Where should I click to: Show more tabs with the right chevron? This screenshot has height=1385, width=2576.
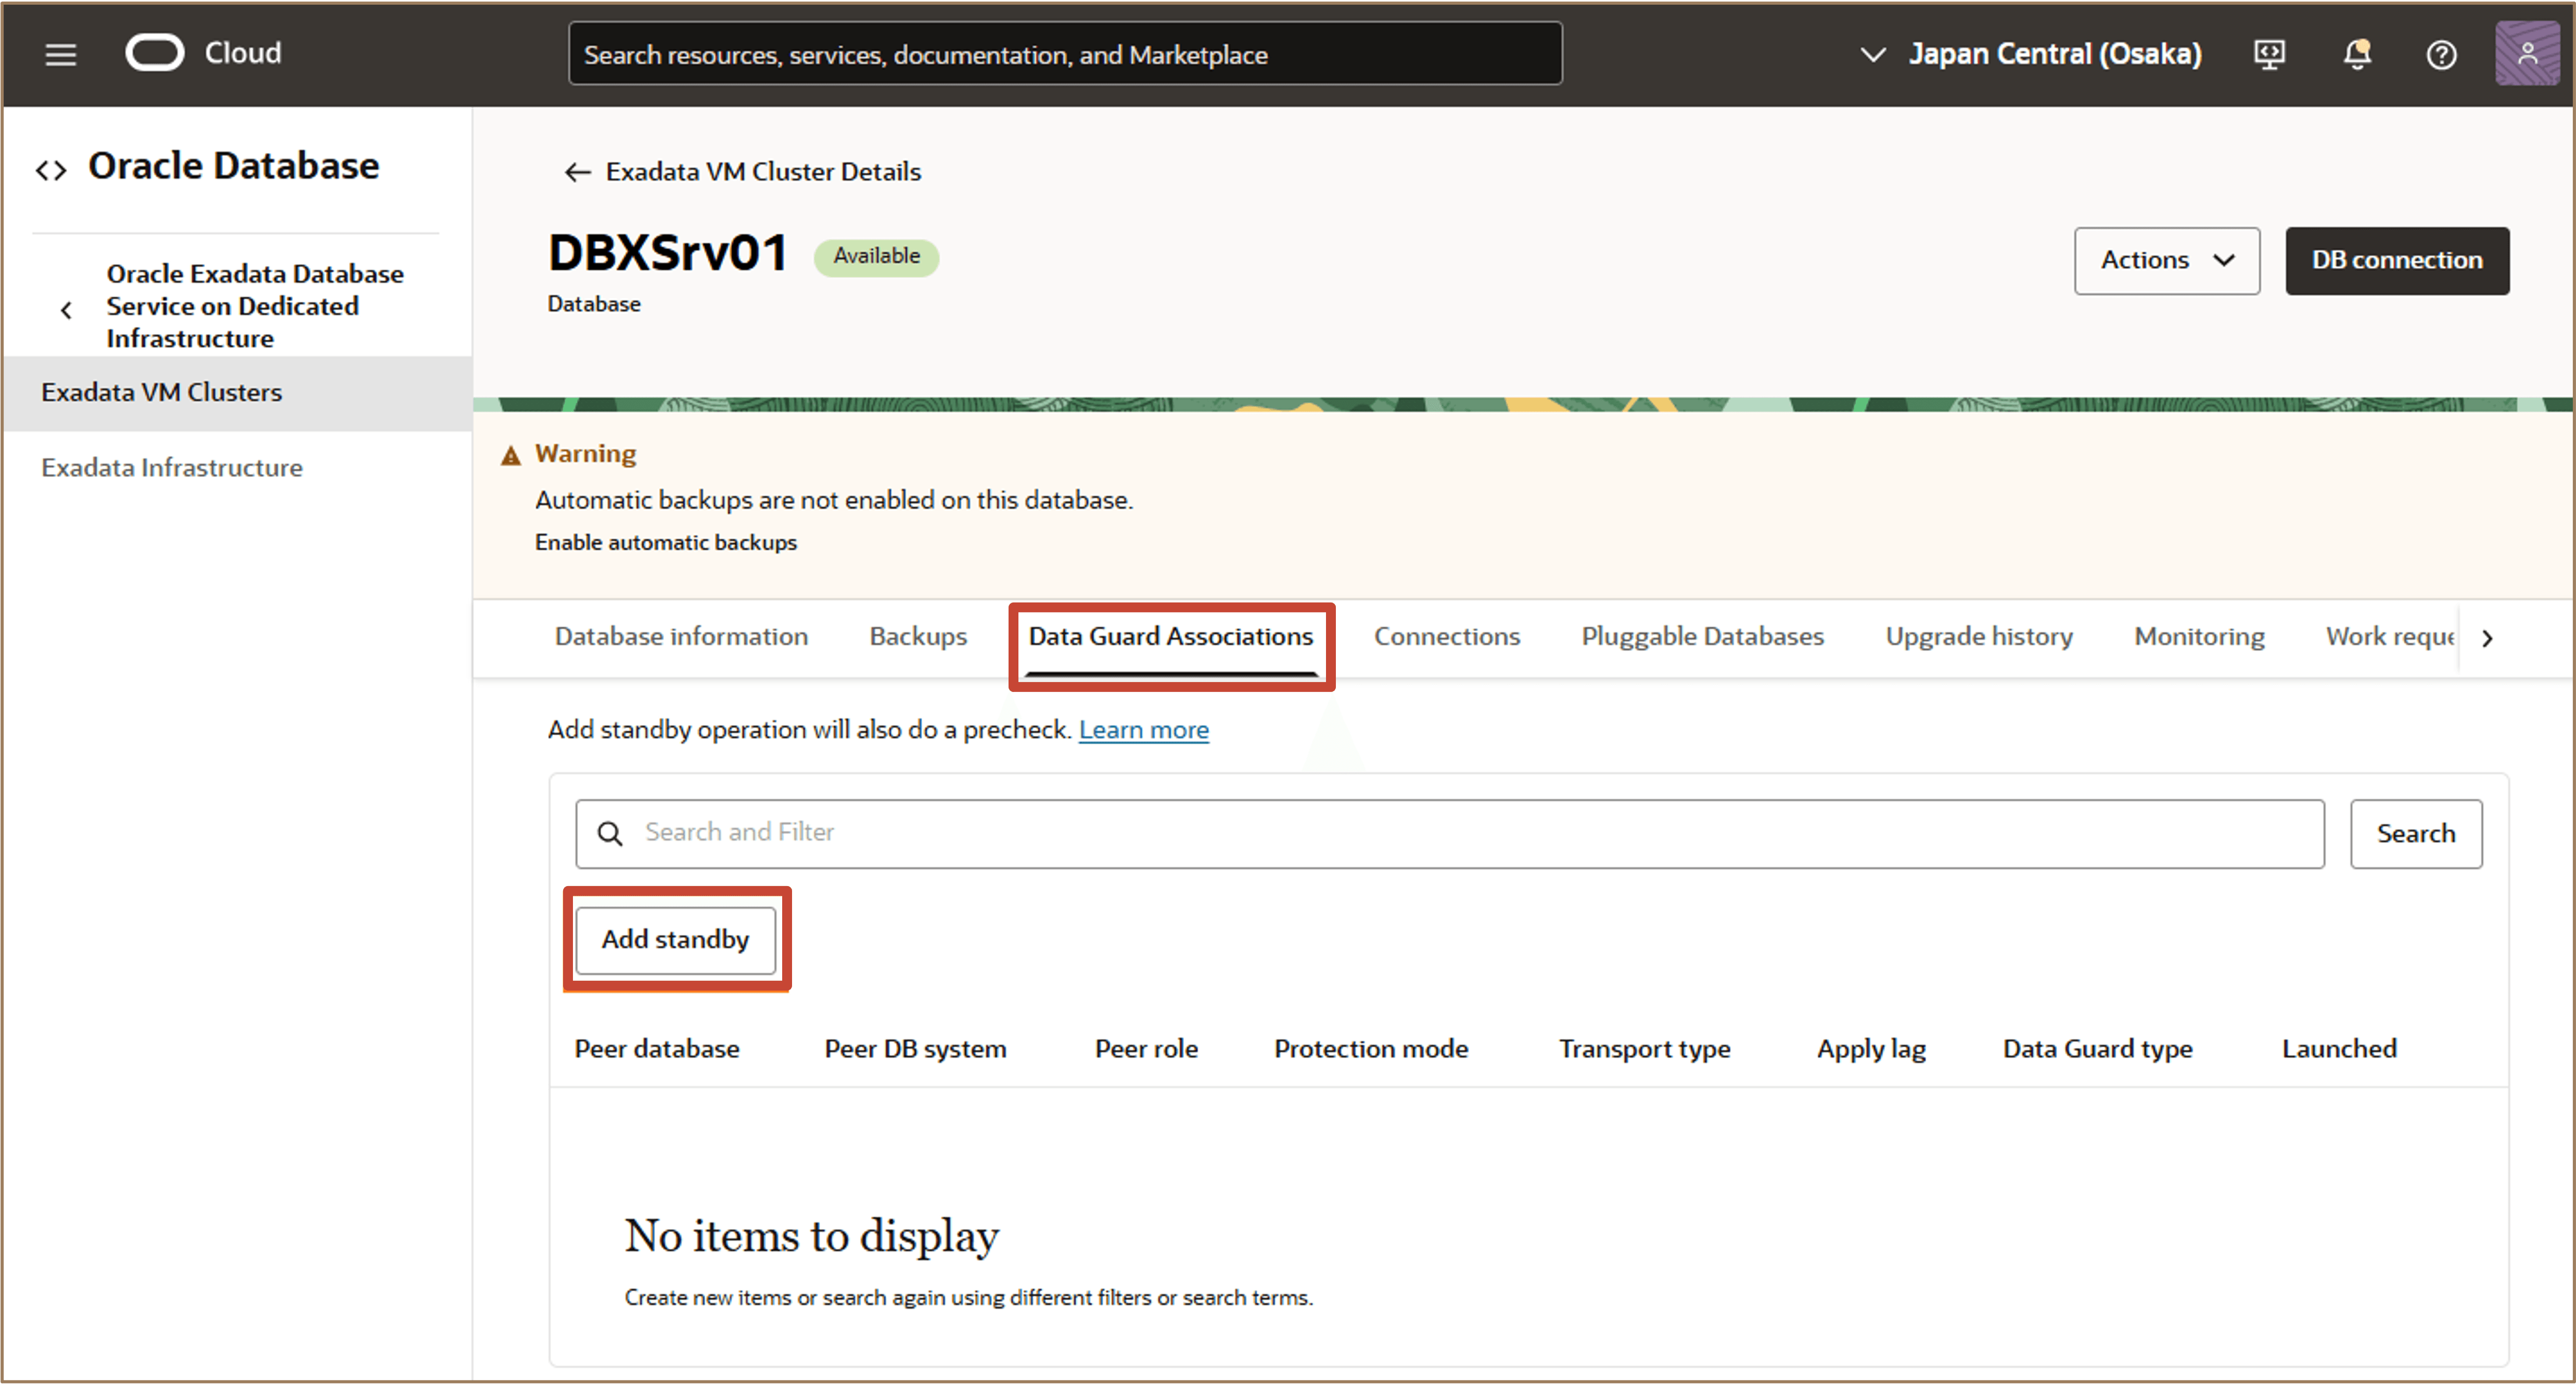2487,638
